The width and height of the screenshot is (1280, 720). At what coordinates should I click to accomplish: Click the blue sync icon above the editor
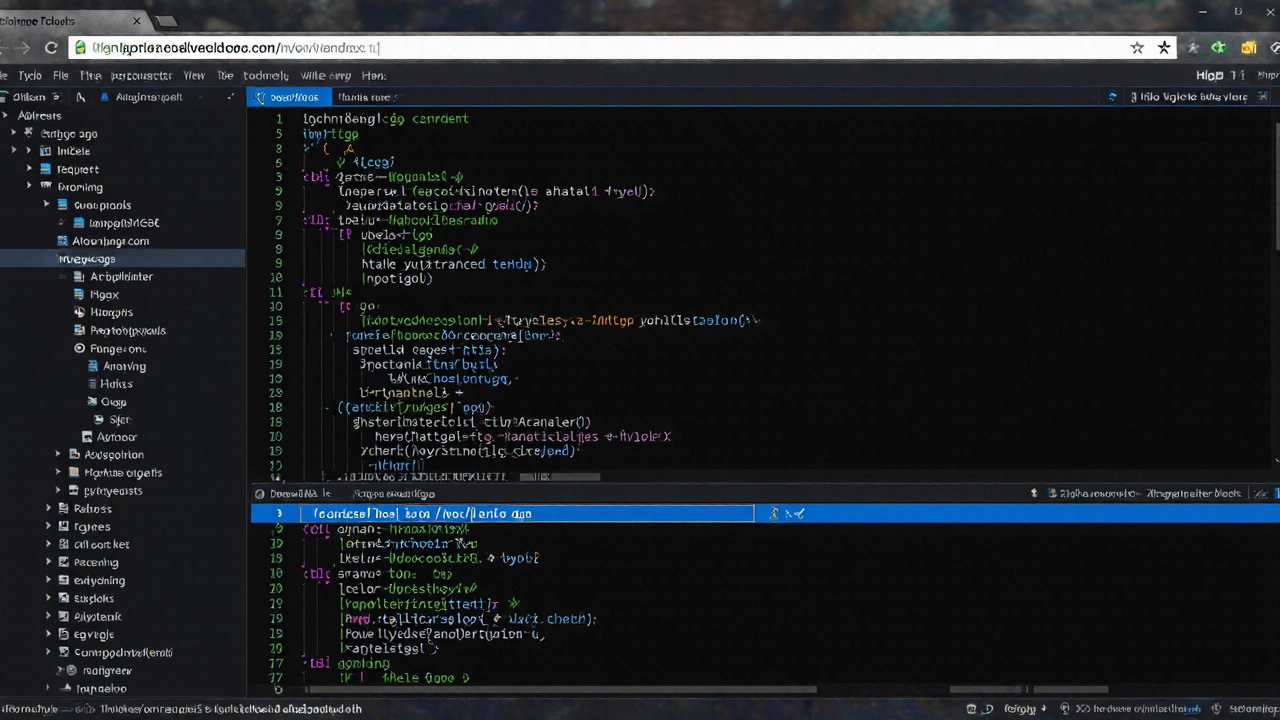pos(1112,97)
